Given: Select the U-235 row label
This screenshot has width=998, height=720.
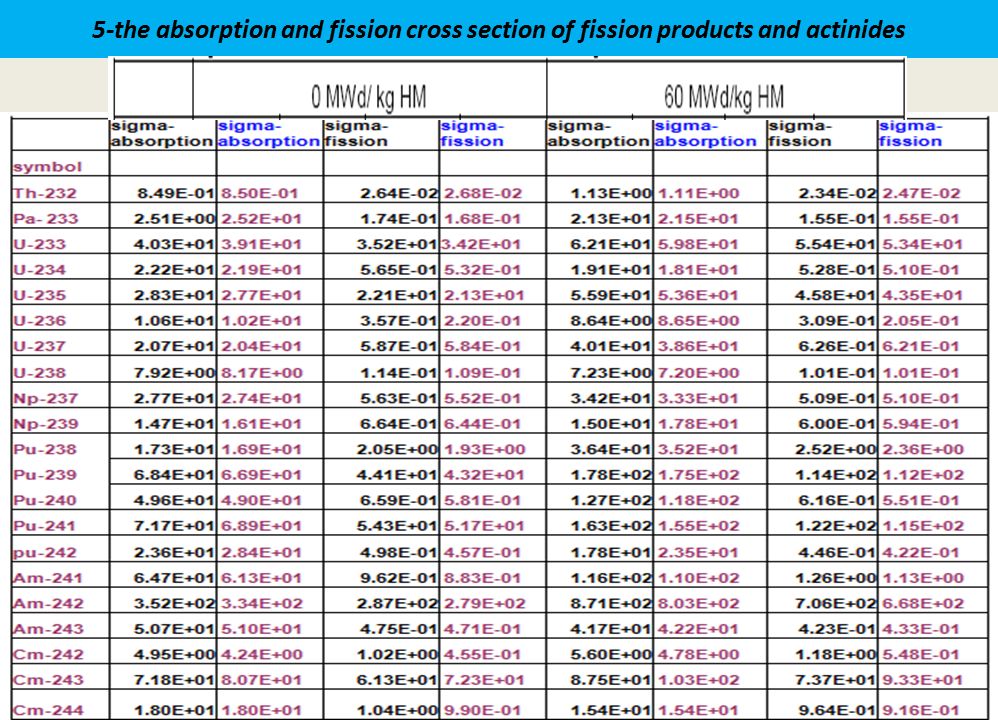Looking at the screenshot, I should [39, 295].
